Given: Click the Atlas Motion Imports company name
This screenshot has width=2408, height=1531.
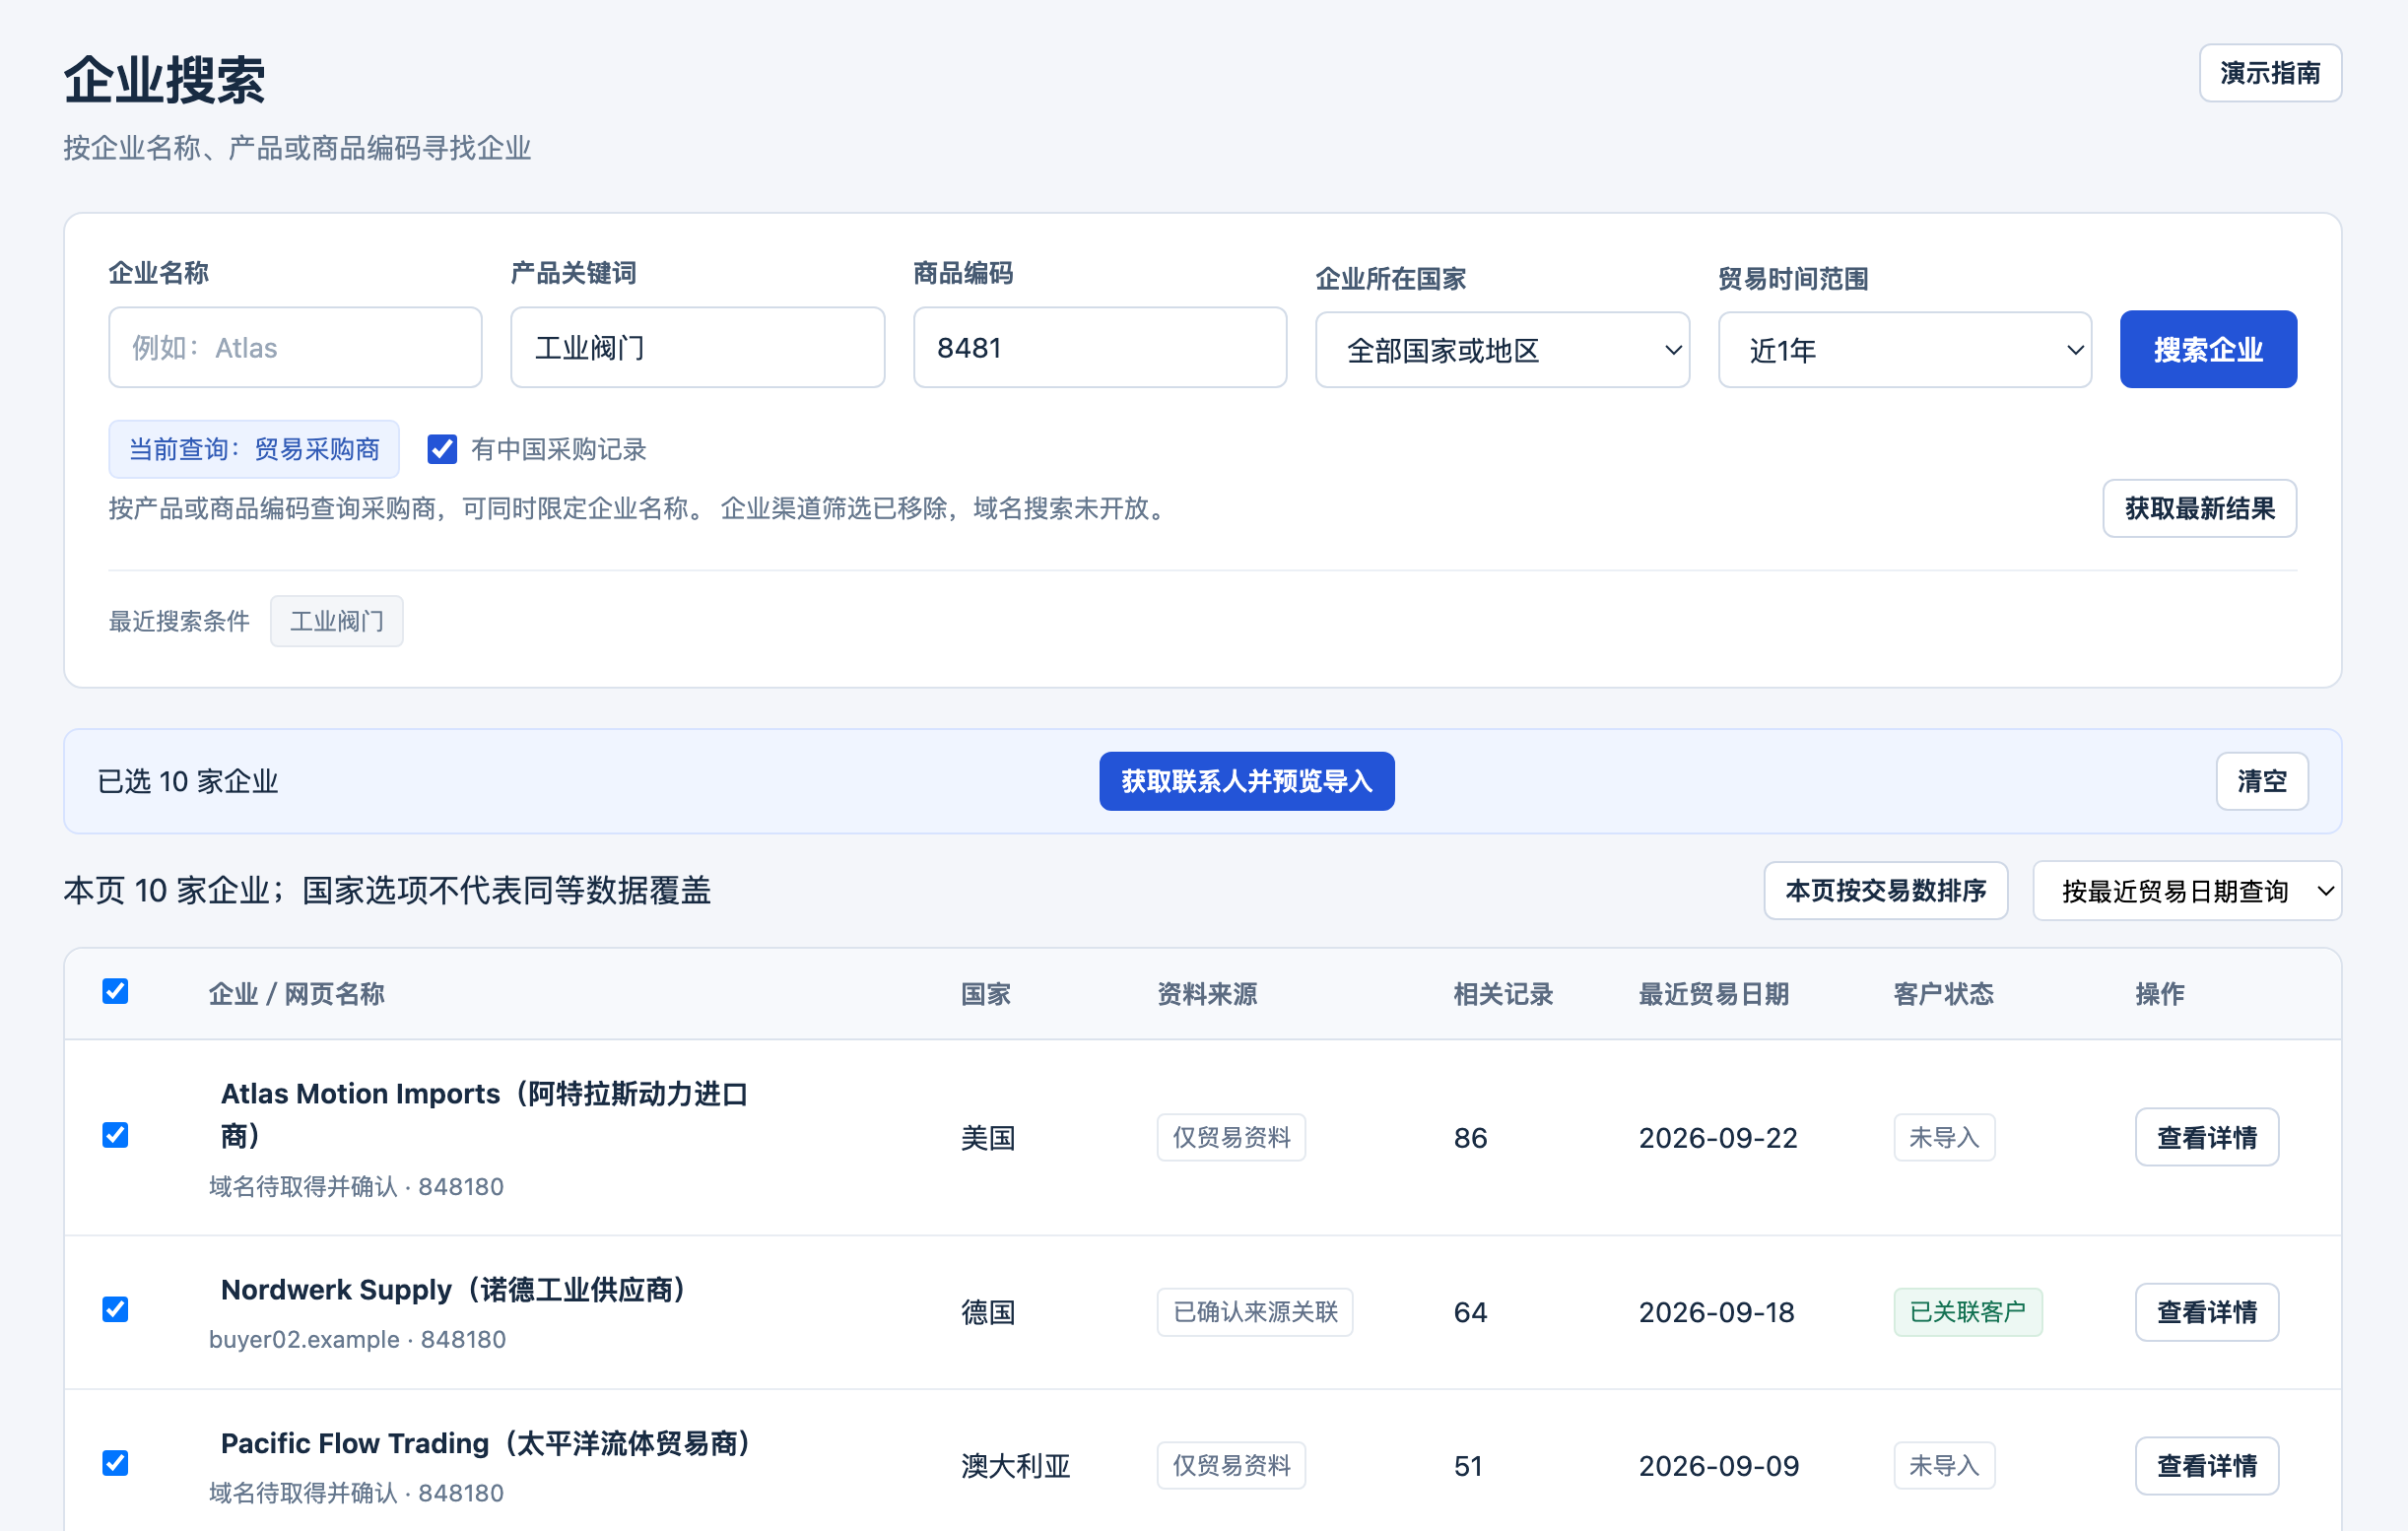Looking at the screenshot, I should (x=485, y=1115).
